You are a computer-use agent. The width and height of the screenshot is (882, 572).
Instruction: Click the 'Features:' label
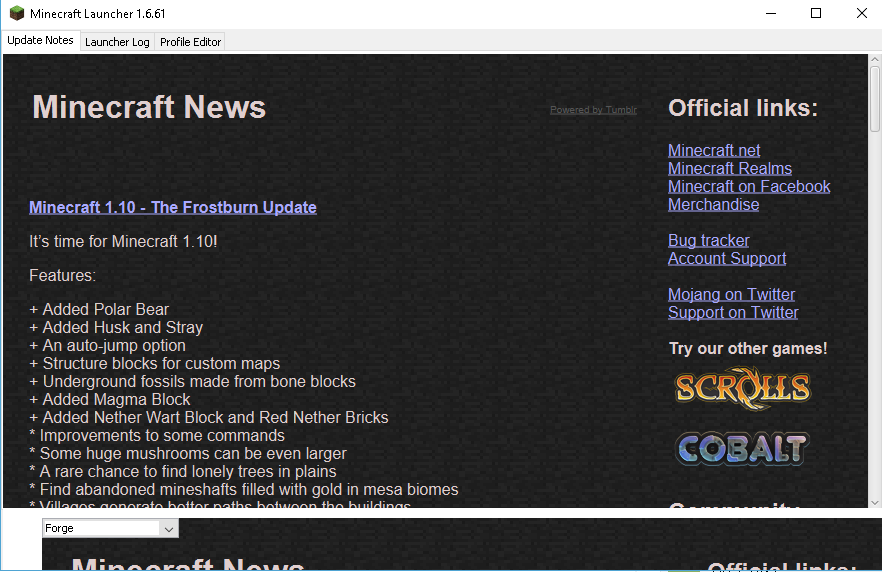(x=62, y=276)
